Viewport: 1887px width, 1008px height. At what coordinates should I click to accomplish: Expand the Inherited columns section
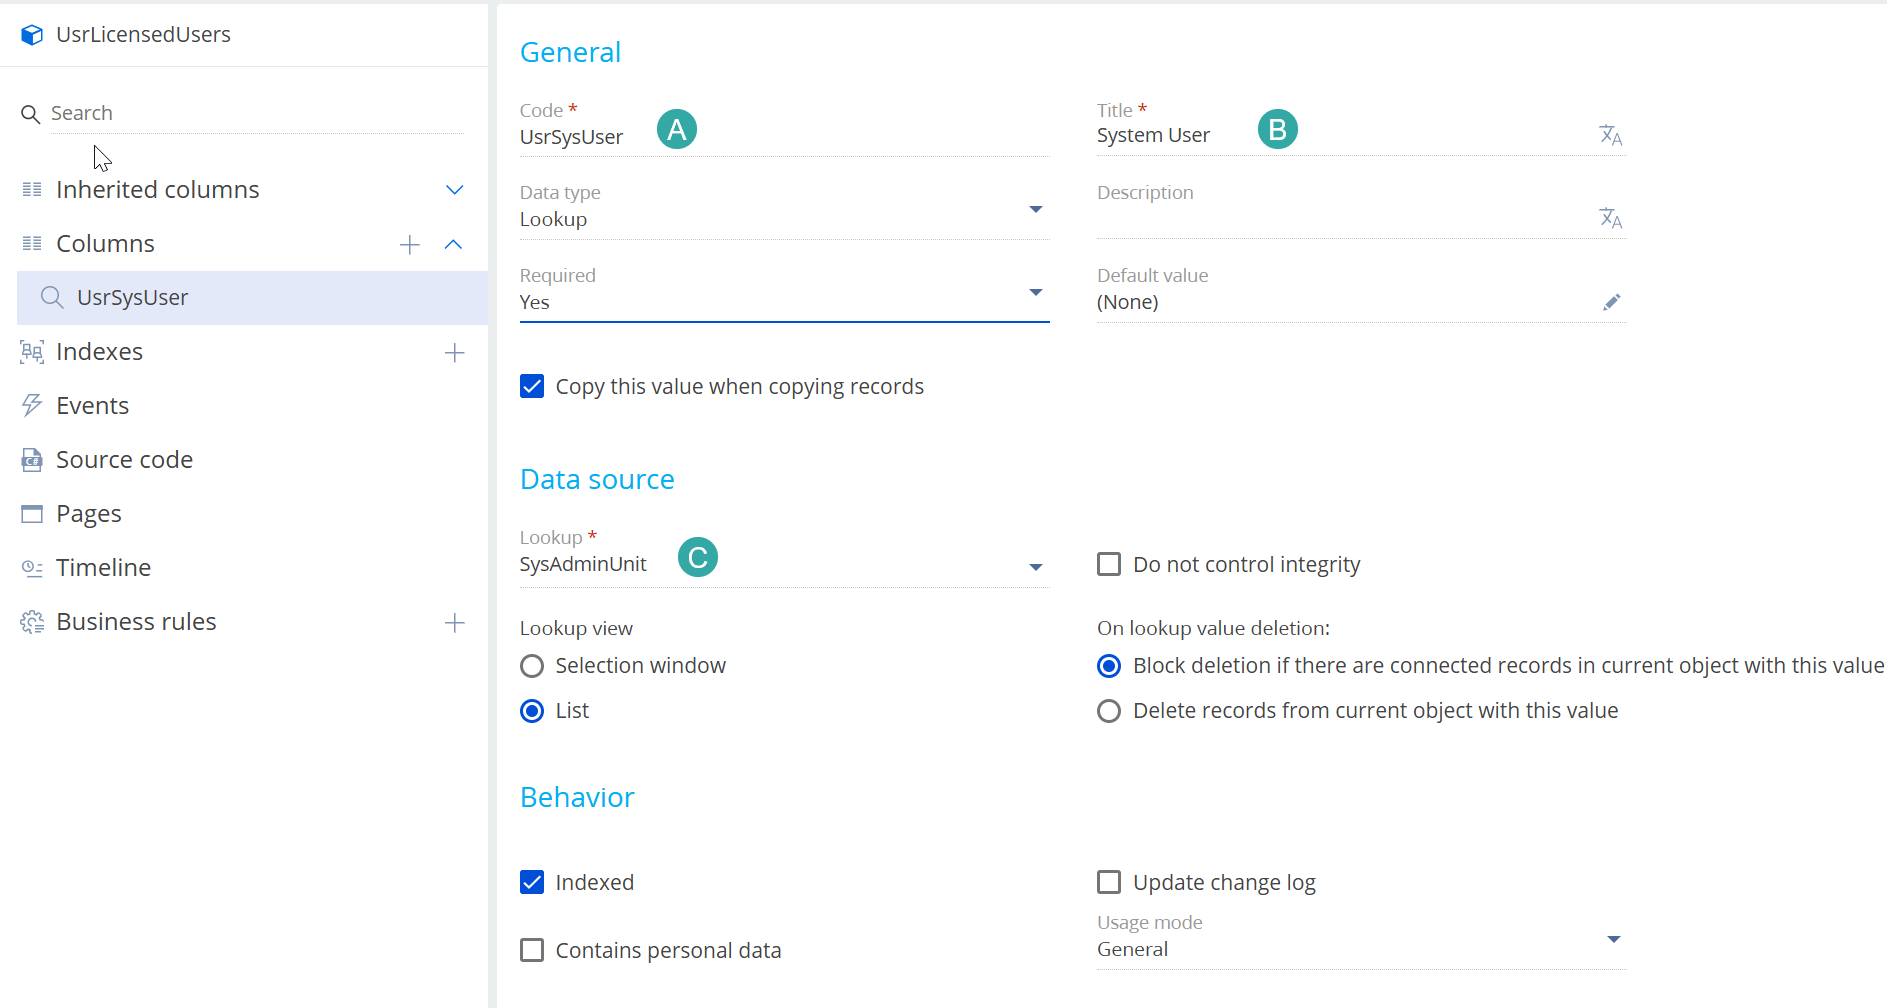(454, 190)
